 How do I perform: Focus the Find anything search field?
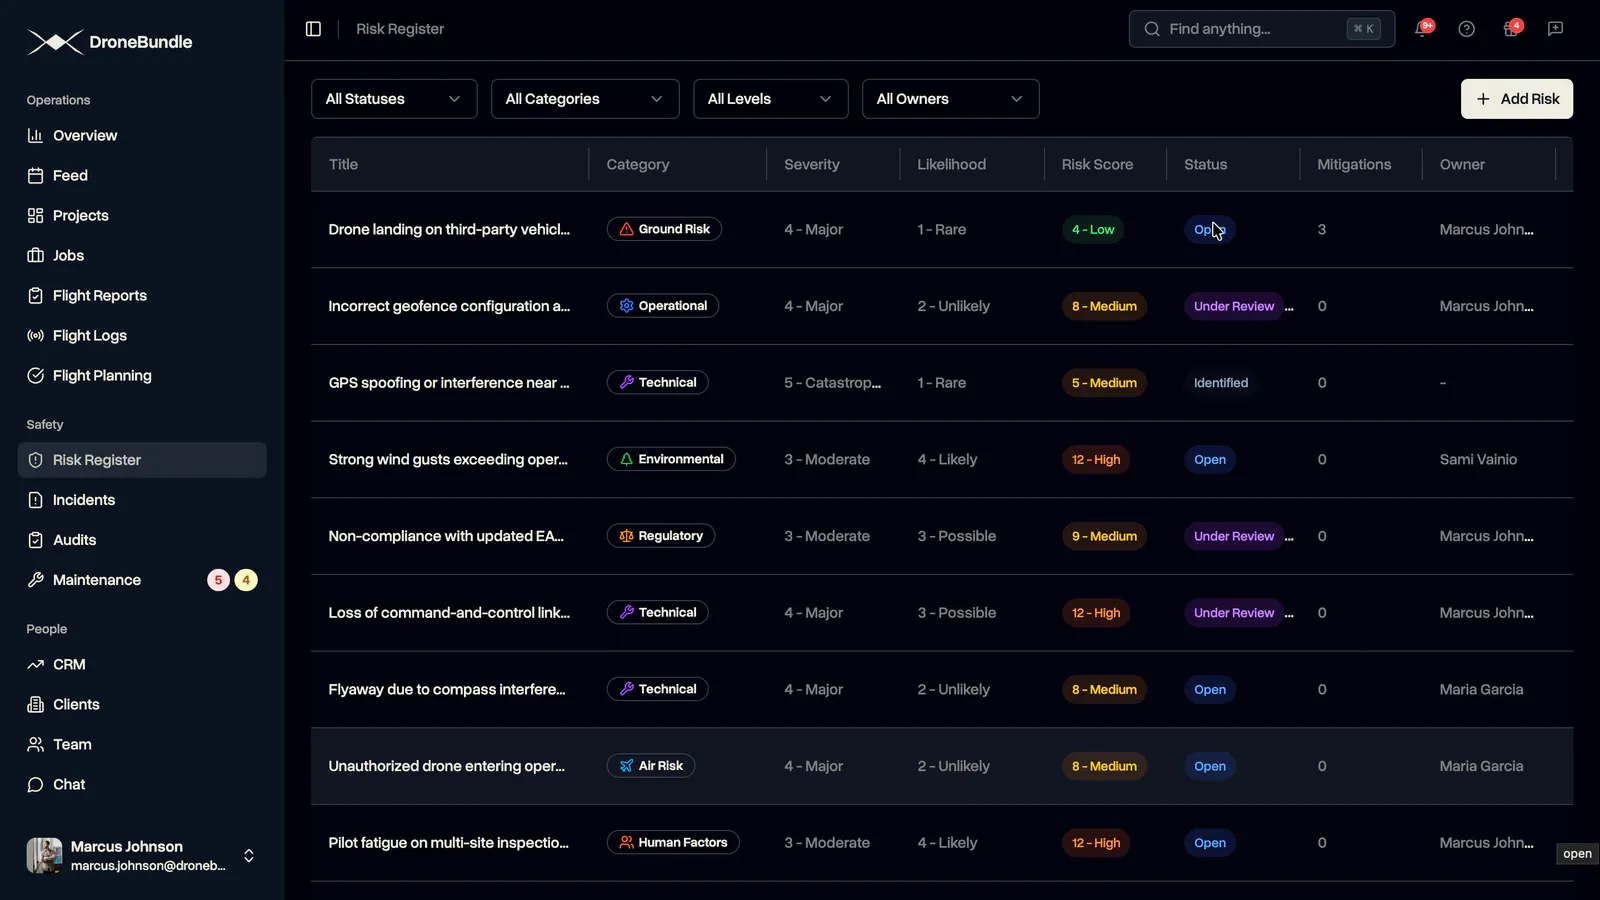click(x=1262, y=29)
